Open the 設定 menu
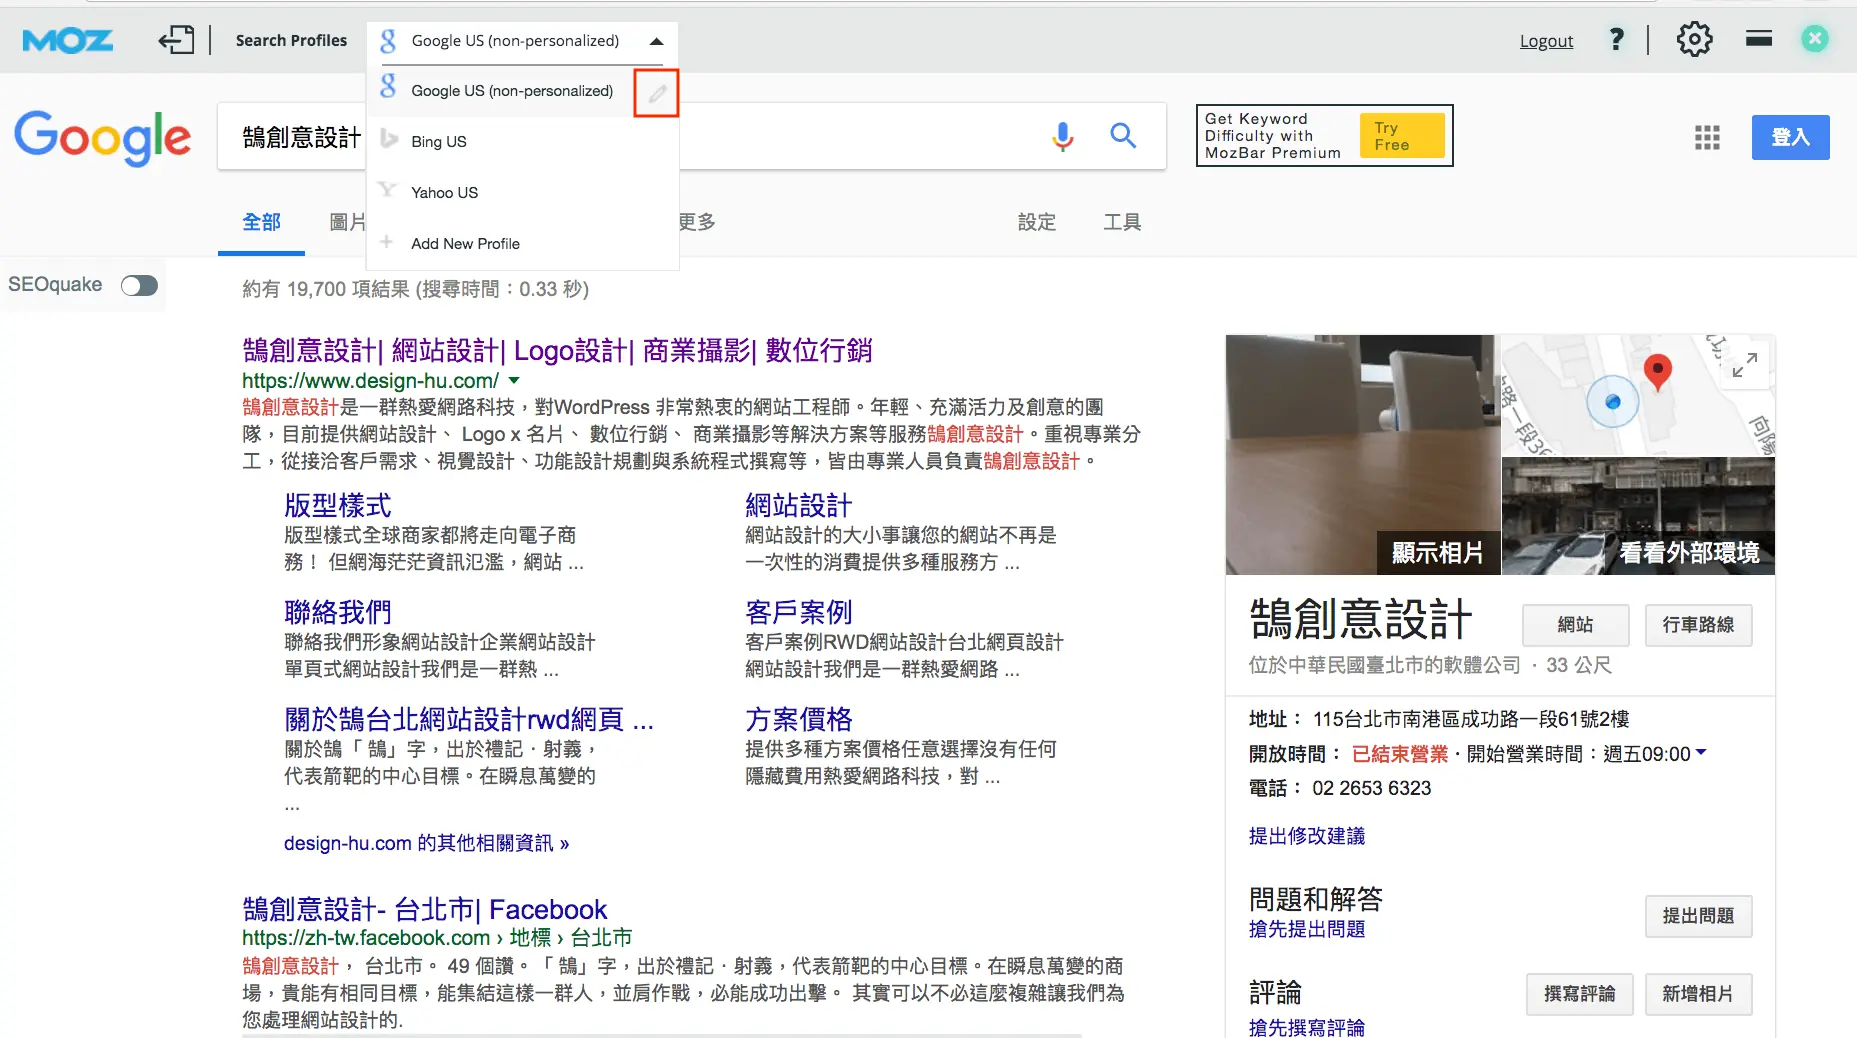 pos(1036,222)
